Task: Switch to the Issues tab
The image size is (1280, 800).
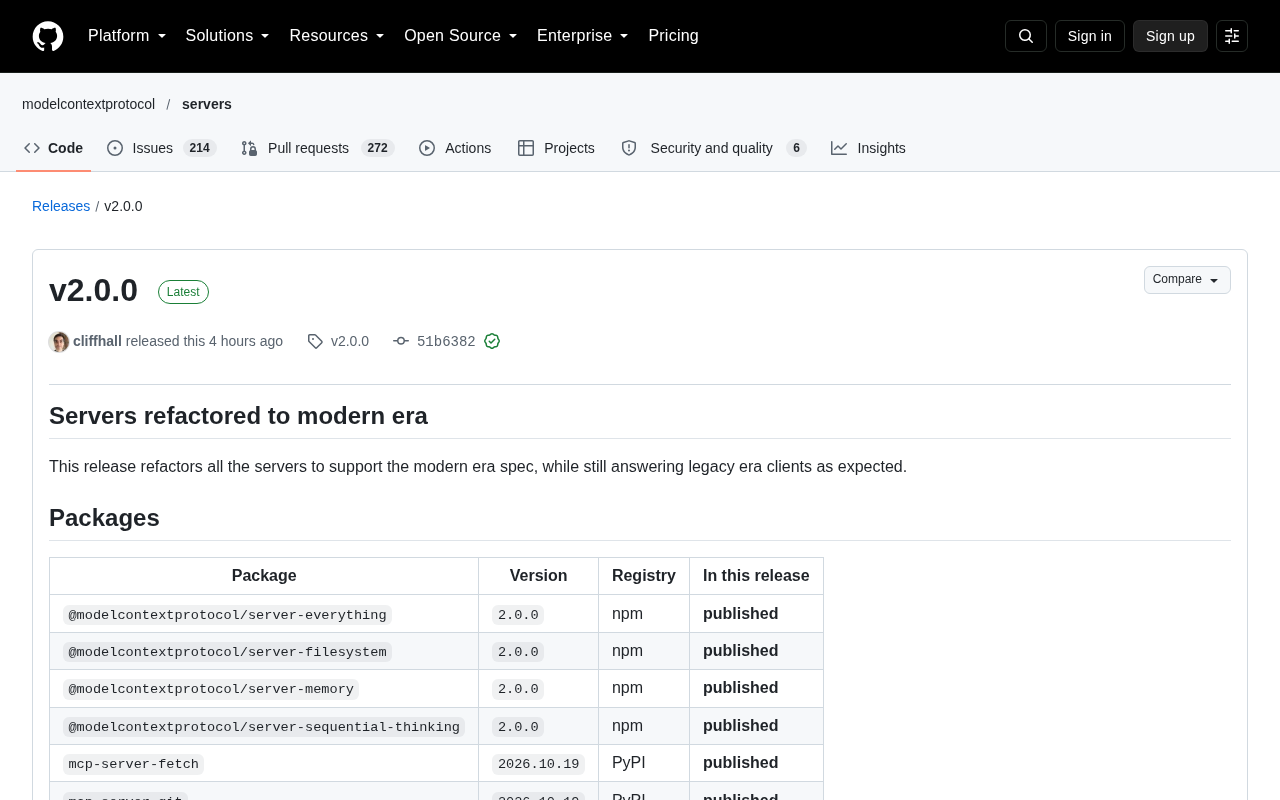Action: pyautogui.click(x=162, y=148)
